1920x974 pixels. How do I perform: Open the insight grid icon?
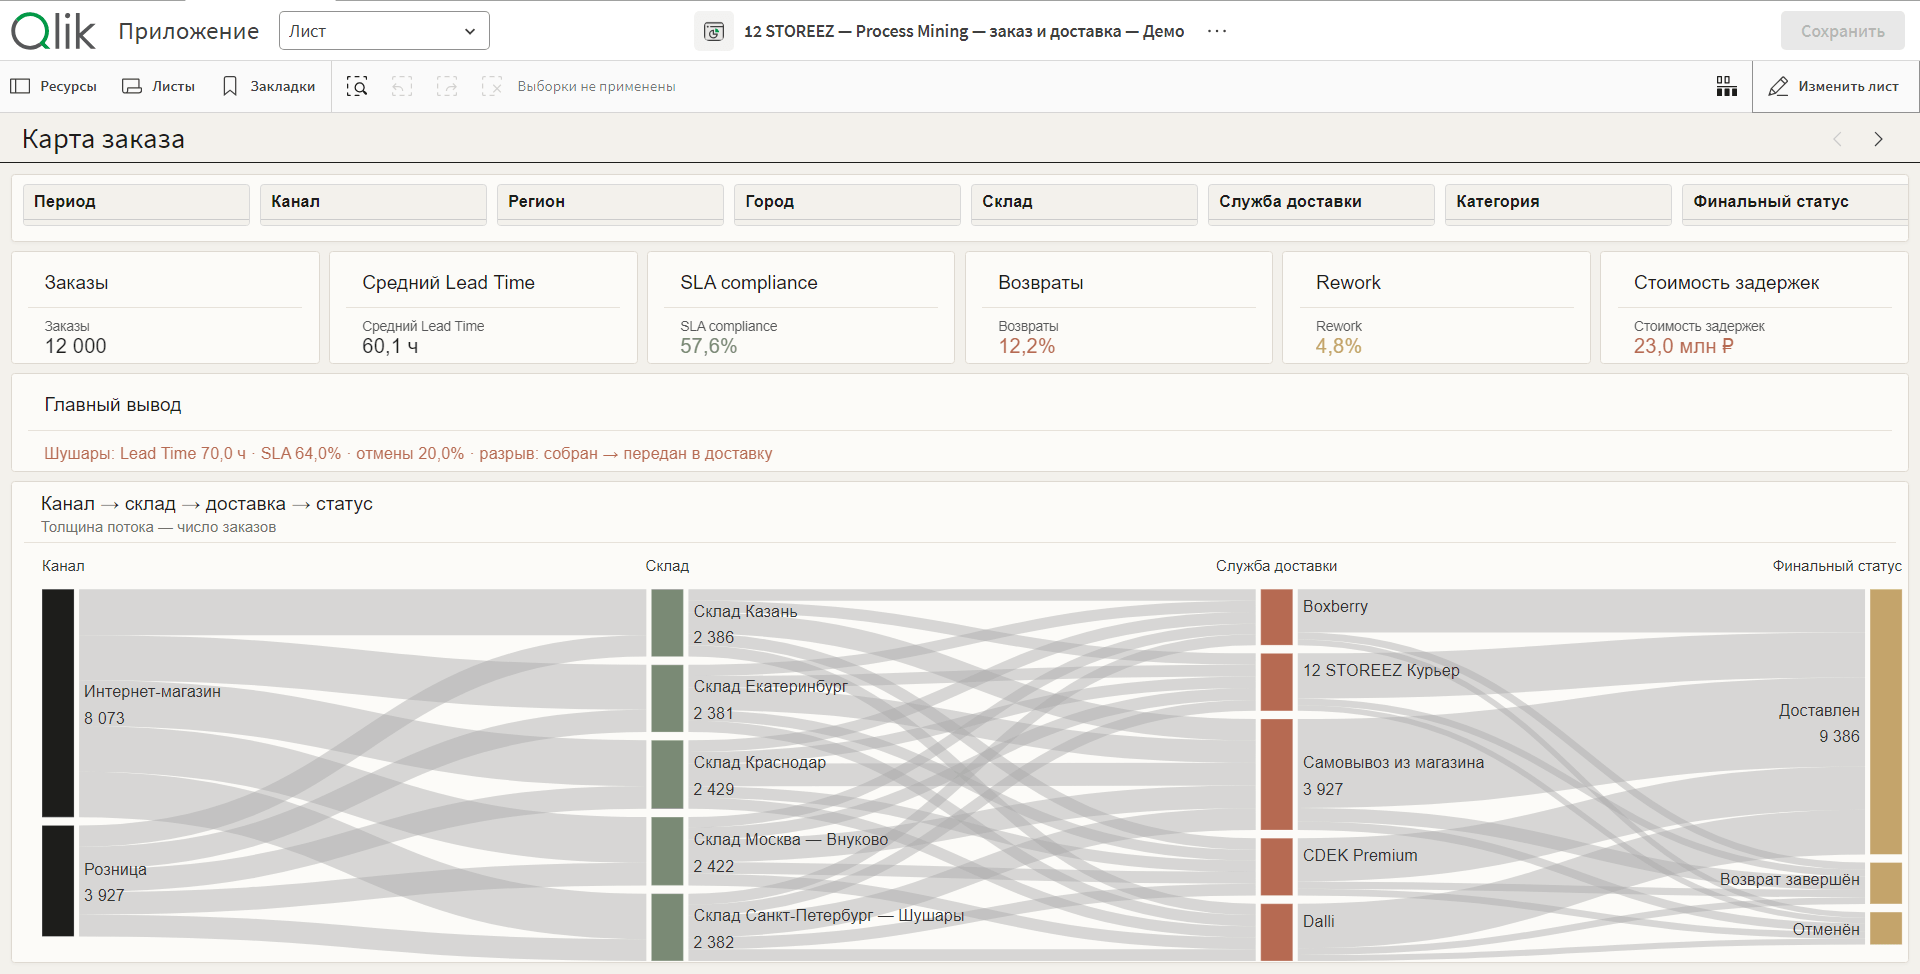pos(1726,87)
